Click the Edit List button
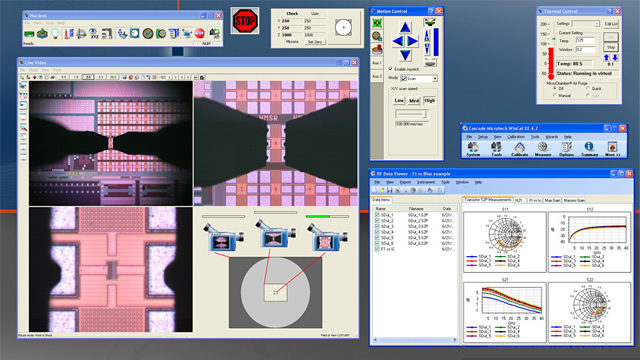Screen dimensions: 640x360 [611, 24]
